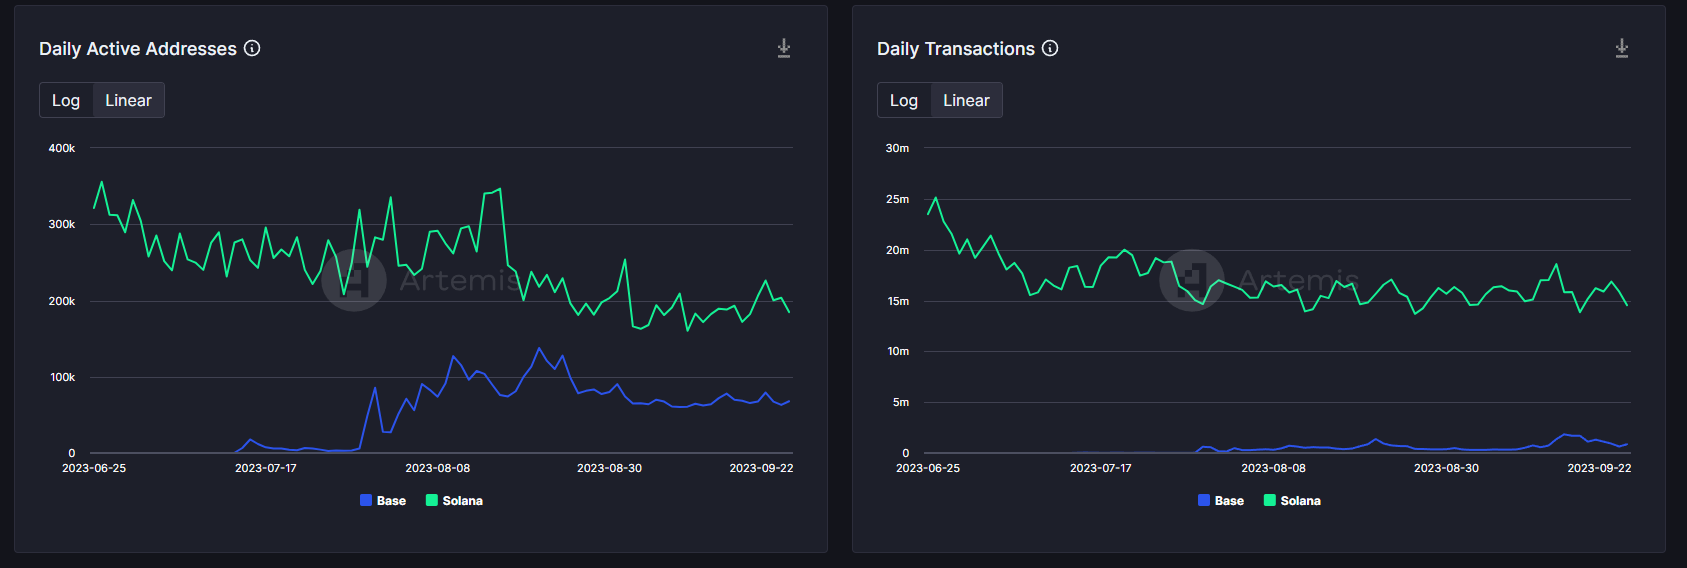Click the Daily Active Addresses title
Screen dimensions: 1687x568
[138, 49]
